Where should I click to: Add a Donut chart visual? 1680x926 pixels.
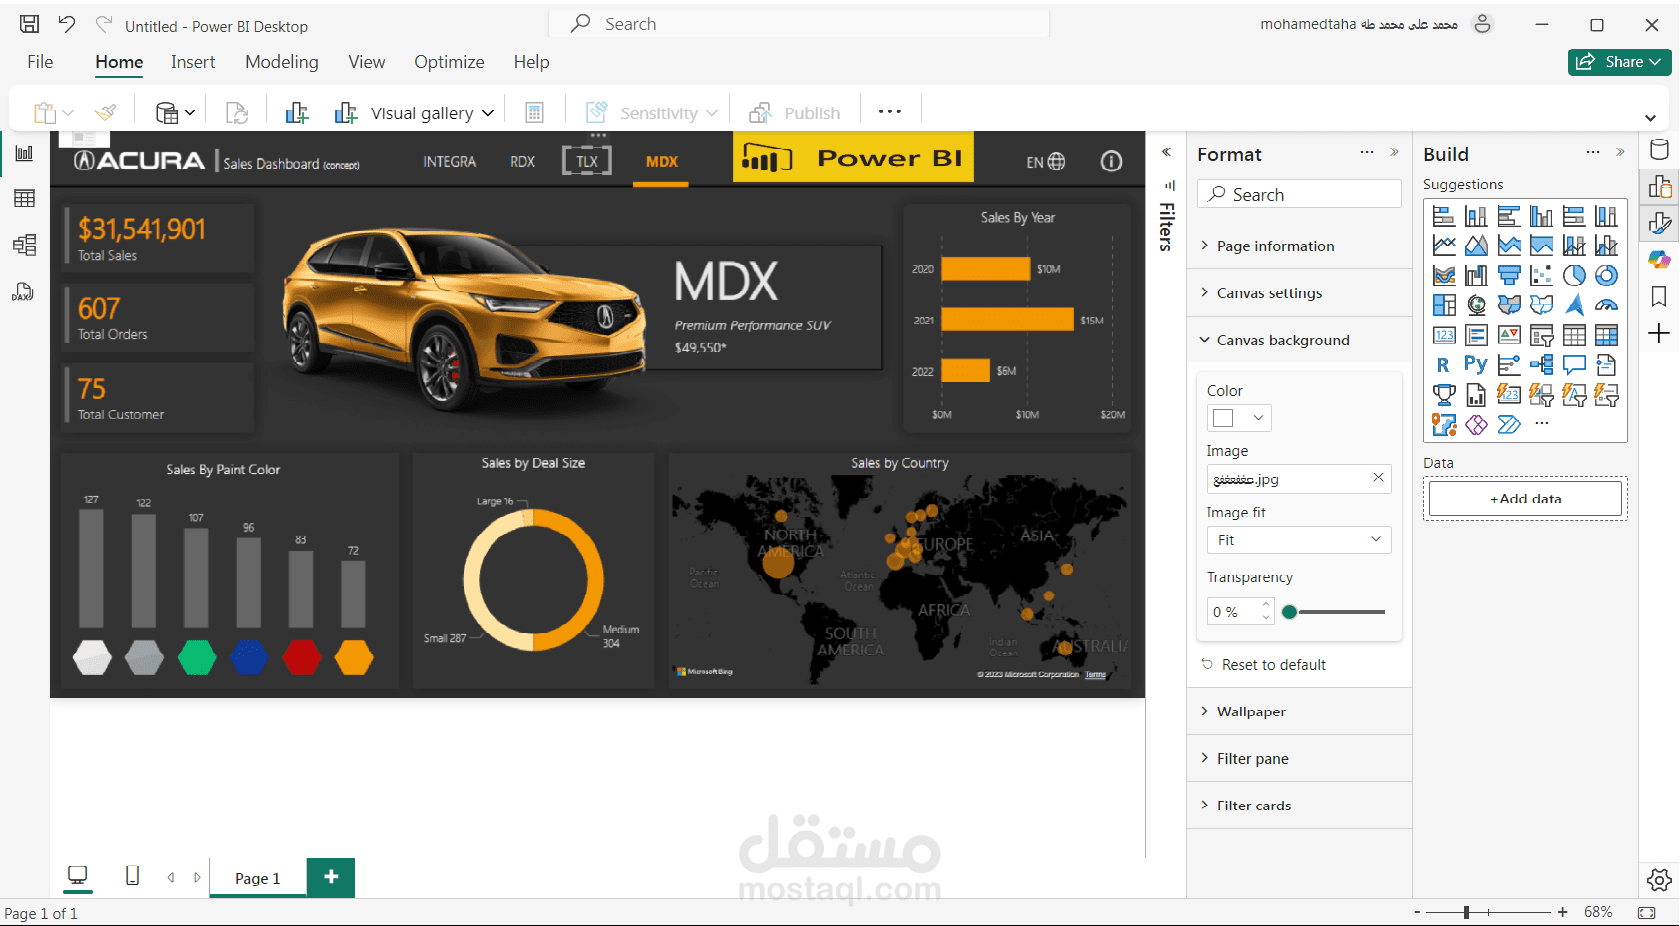click(1606, 275)
